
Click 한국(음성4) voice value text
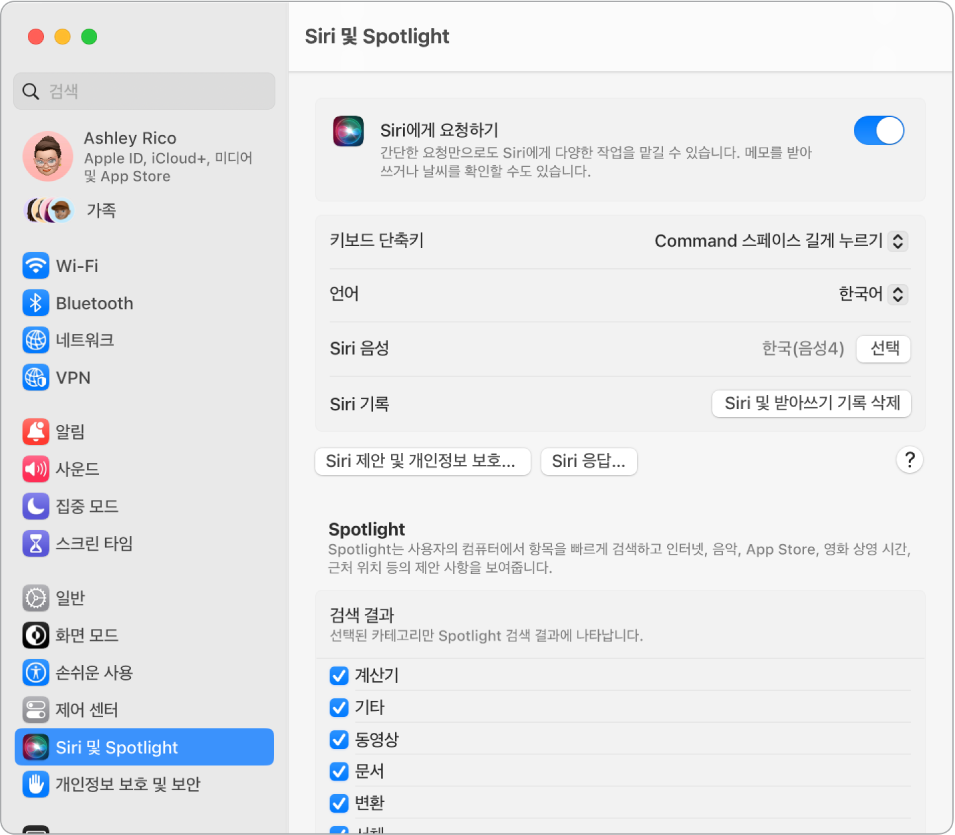click(803, 348)
